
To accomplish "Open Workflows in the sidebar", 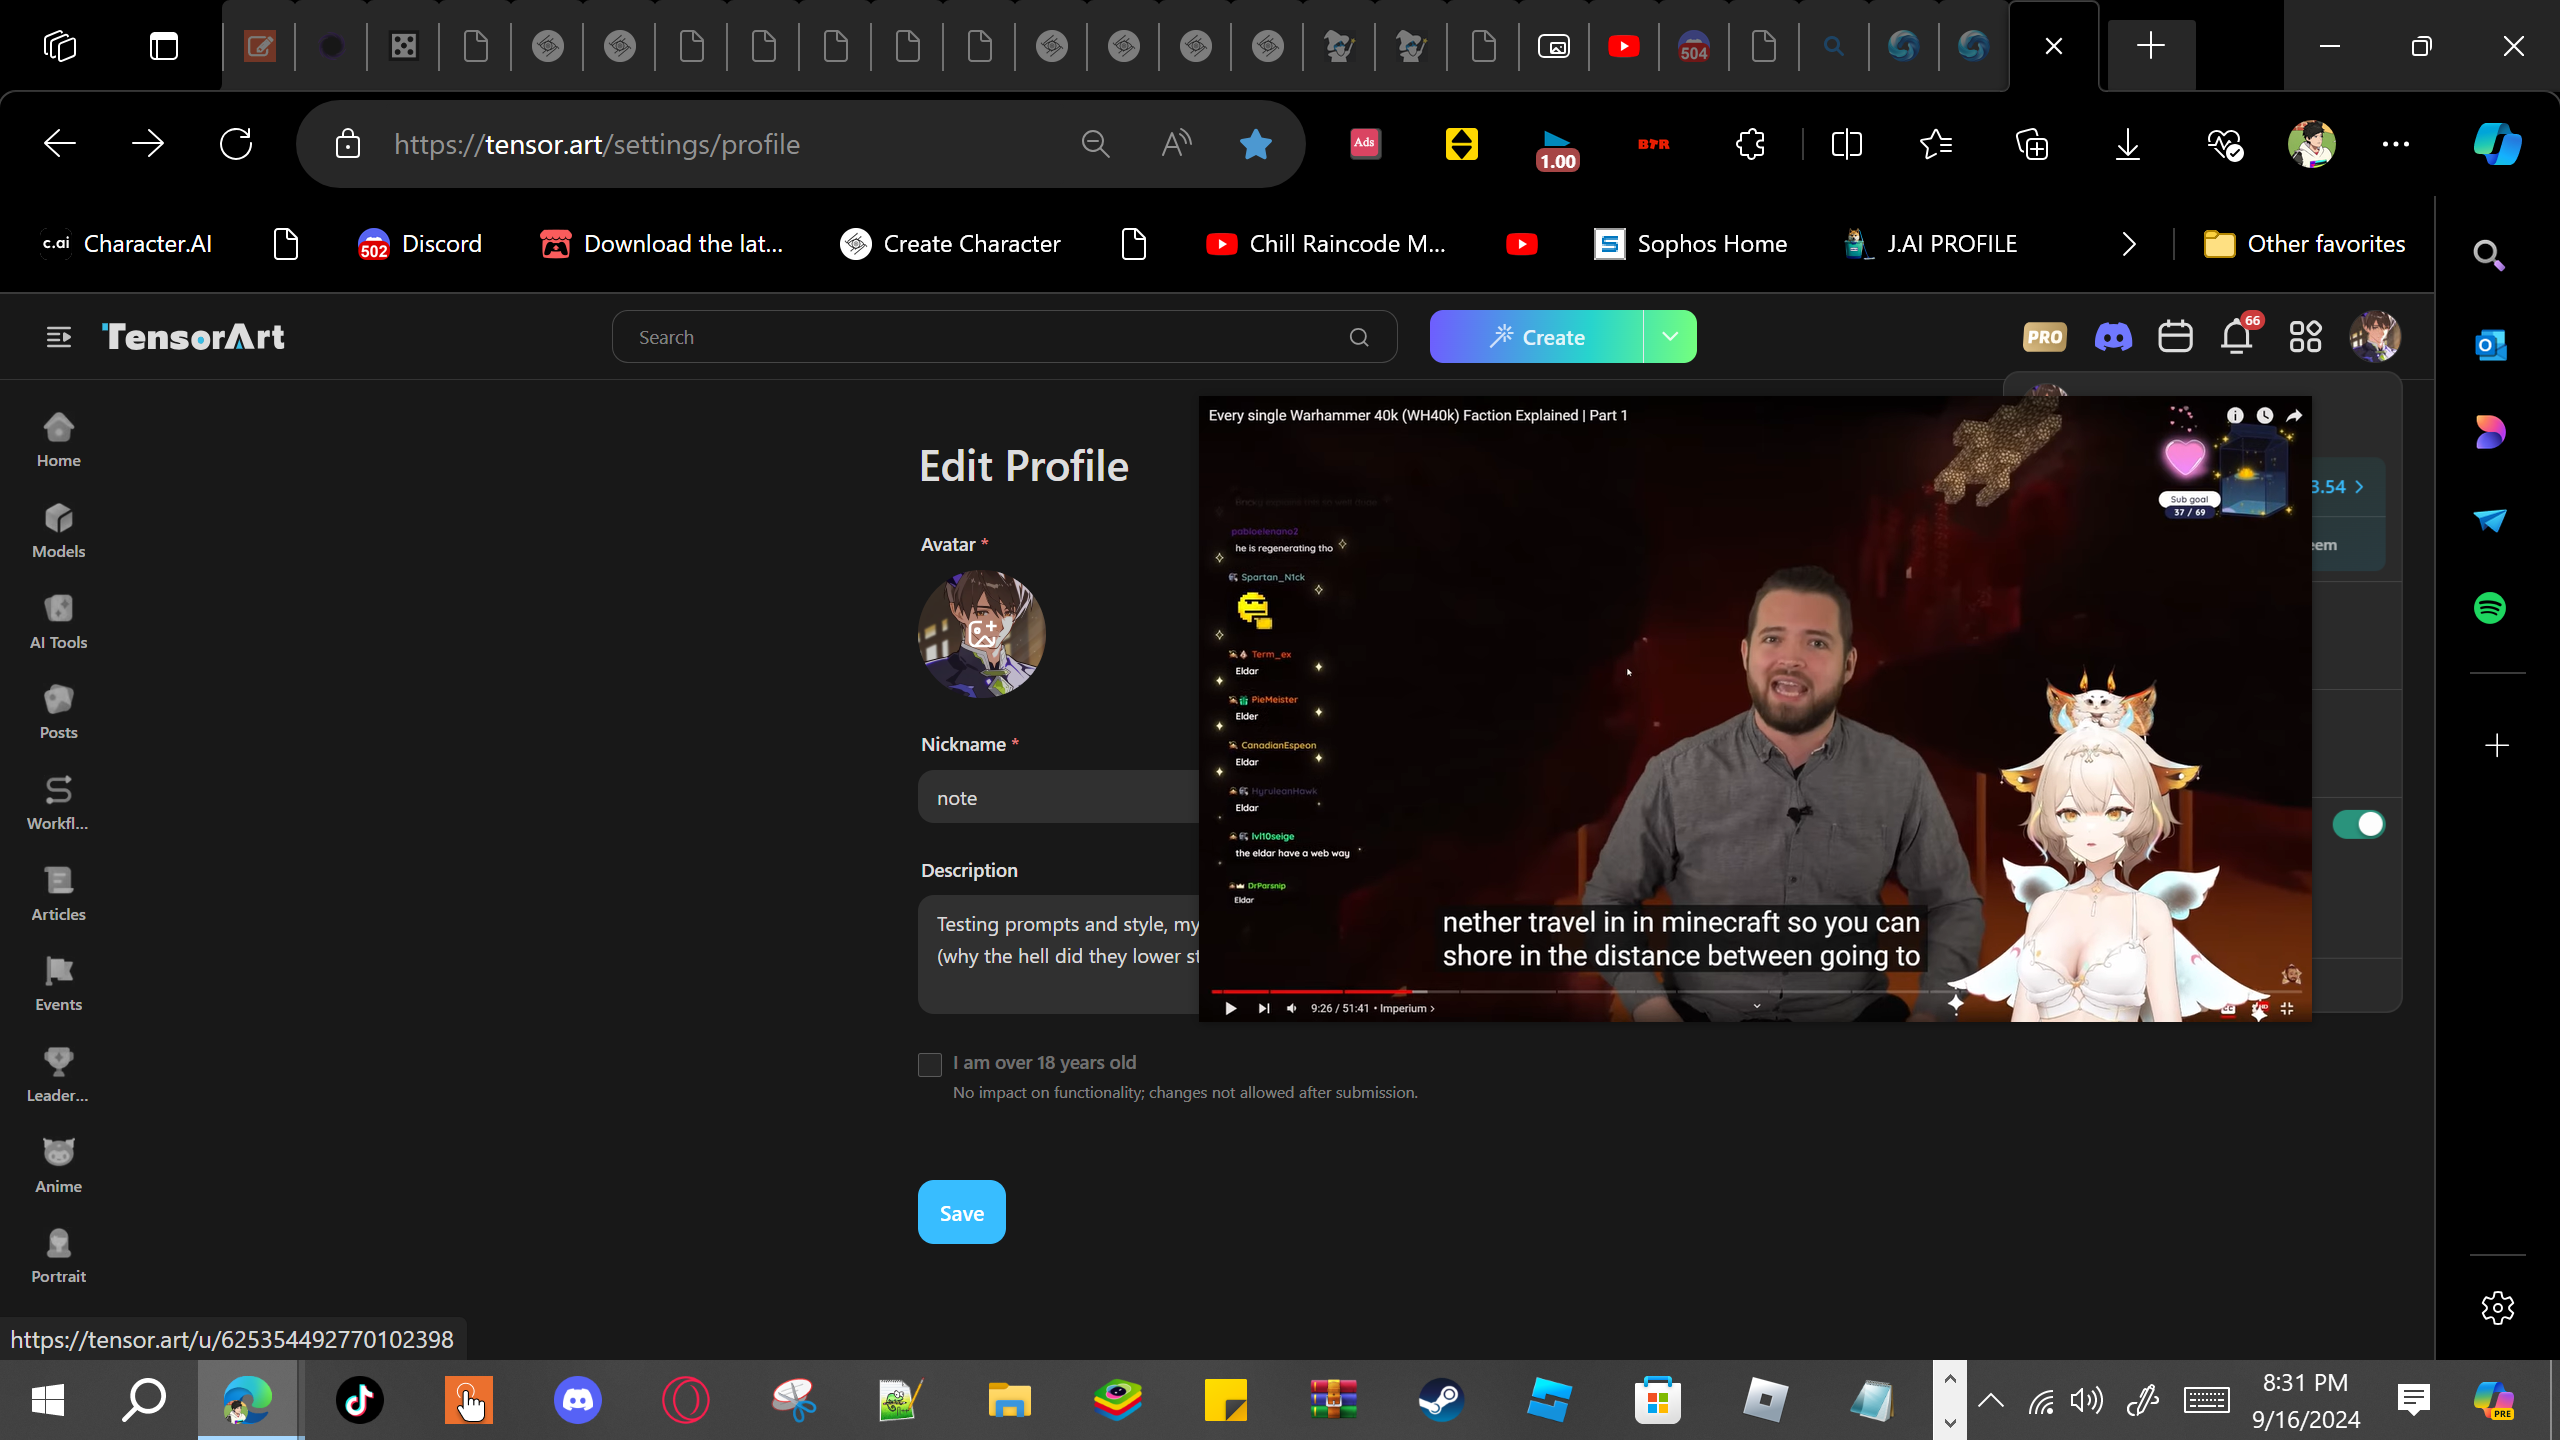I will click(x=58, y=803).
